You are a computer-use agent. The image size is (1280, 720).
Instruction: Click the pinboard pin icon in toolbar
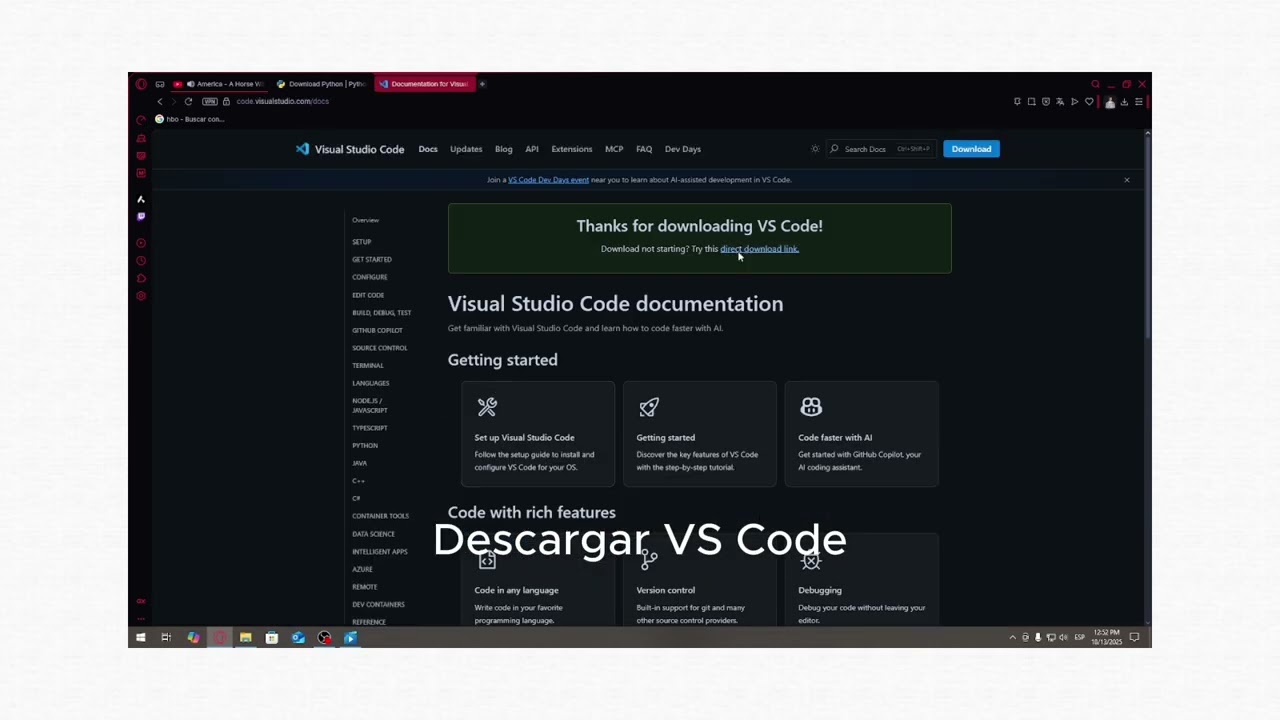pos(1017,101)
